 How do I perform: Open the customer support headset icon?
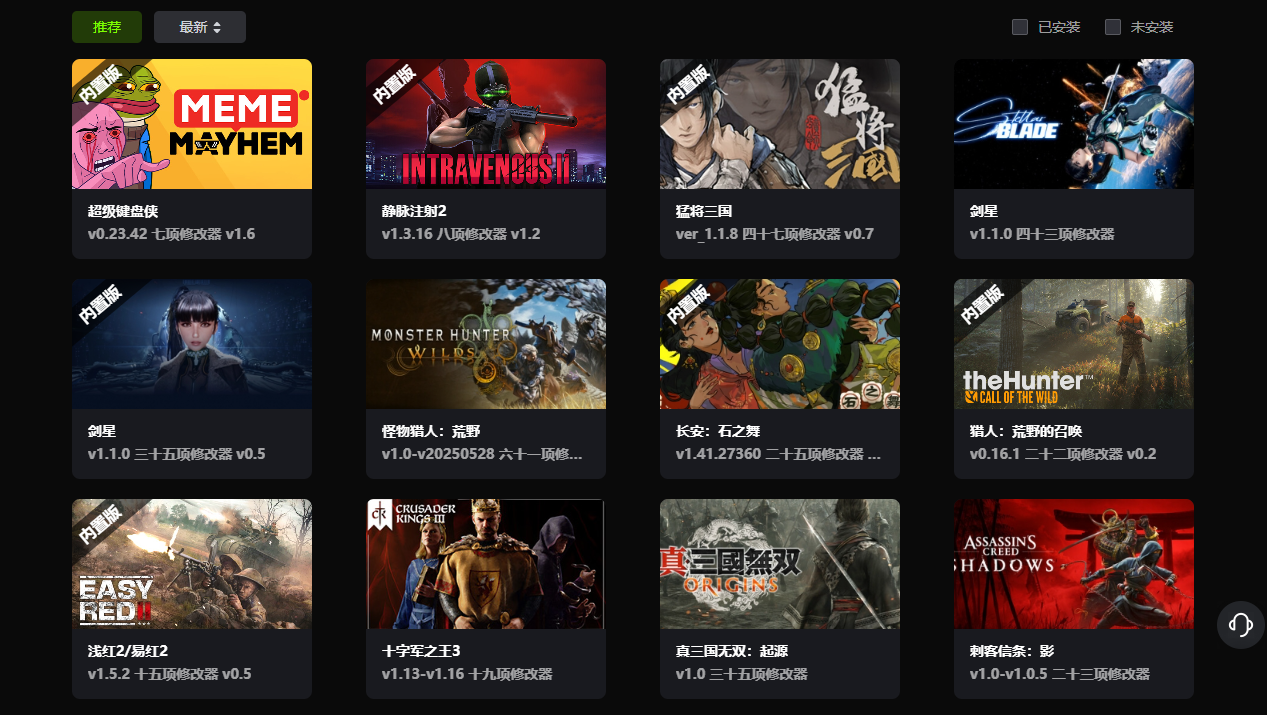[x=1241, y=625]
